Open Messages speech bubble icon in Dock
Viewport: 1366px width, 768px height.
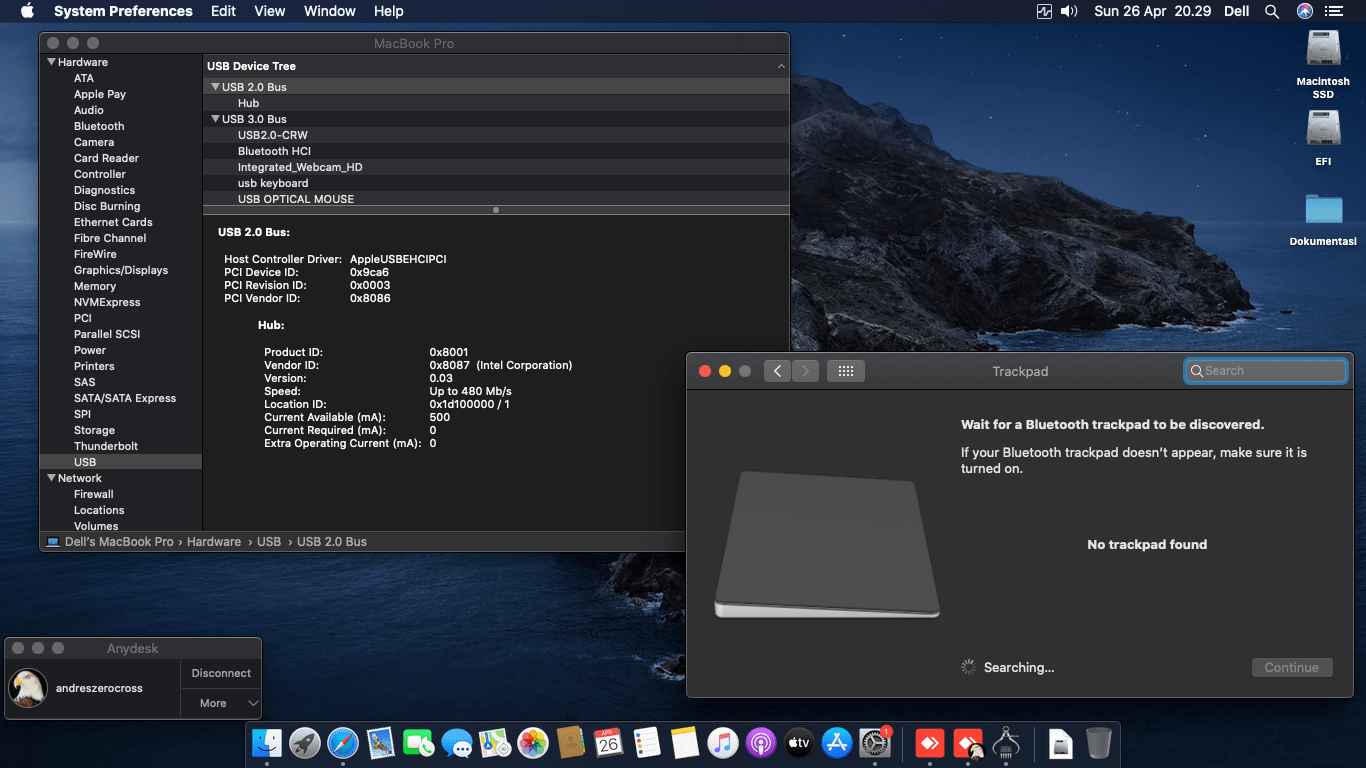click(457, 742)
